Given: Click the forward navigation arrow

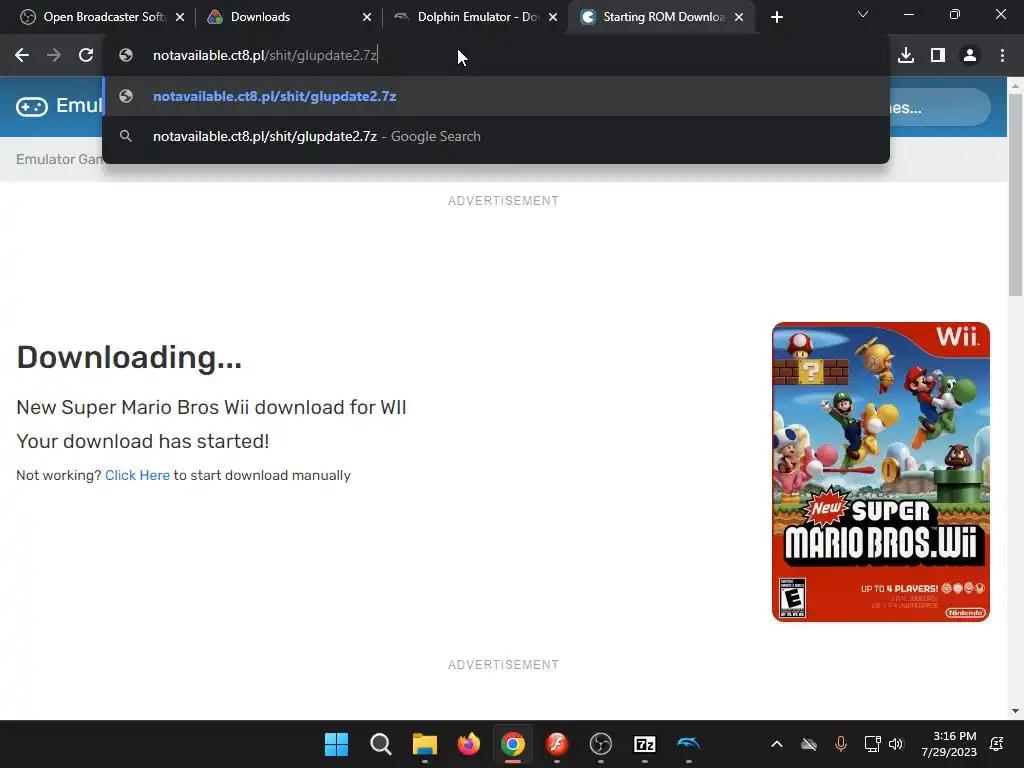Looking at the screenshot, I should [x=54, y=56].
